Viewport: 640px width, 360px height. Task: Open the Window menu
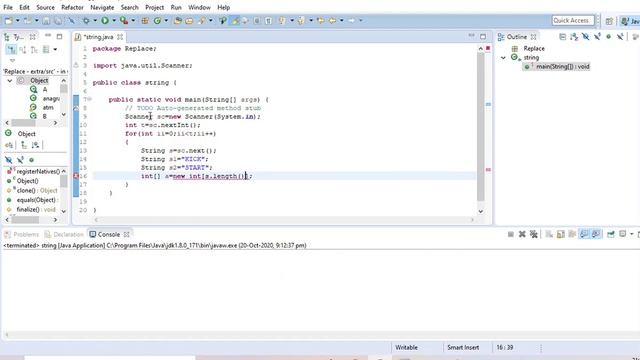tap(200, 7)
